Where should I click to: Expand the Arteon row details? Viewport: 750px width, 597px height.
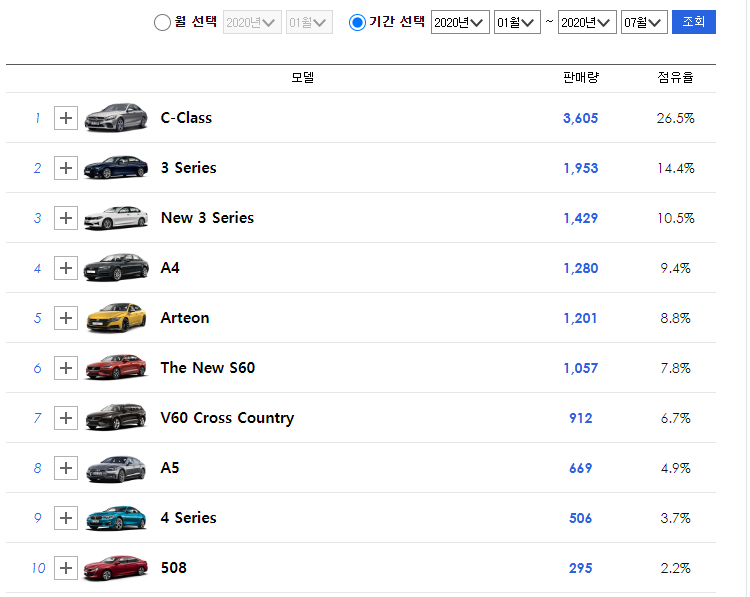[x=66, y=318]
